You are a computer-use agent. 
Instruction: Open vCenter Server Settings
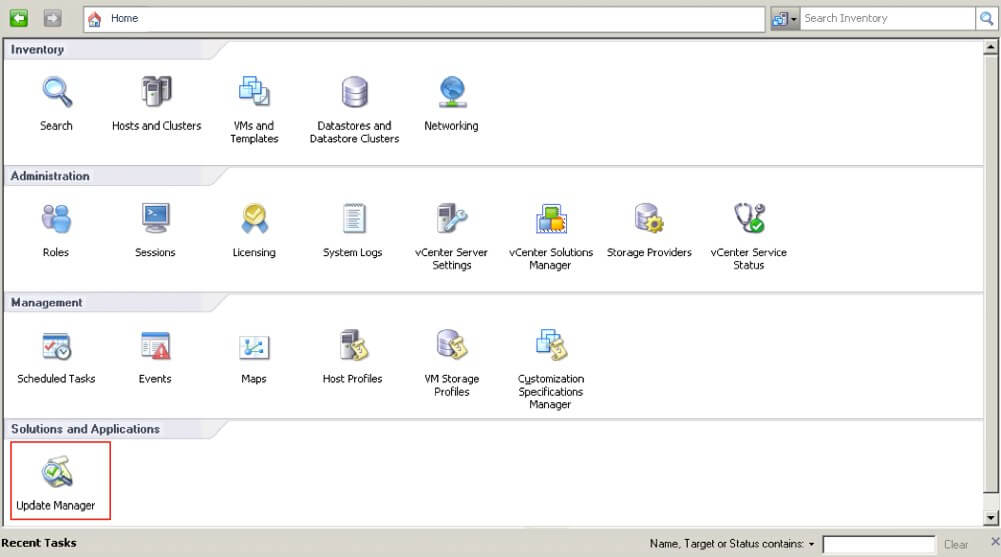click(x=452, y=219)
